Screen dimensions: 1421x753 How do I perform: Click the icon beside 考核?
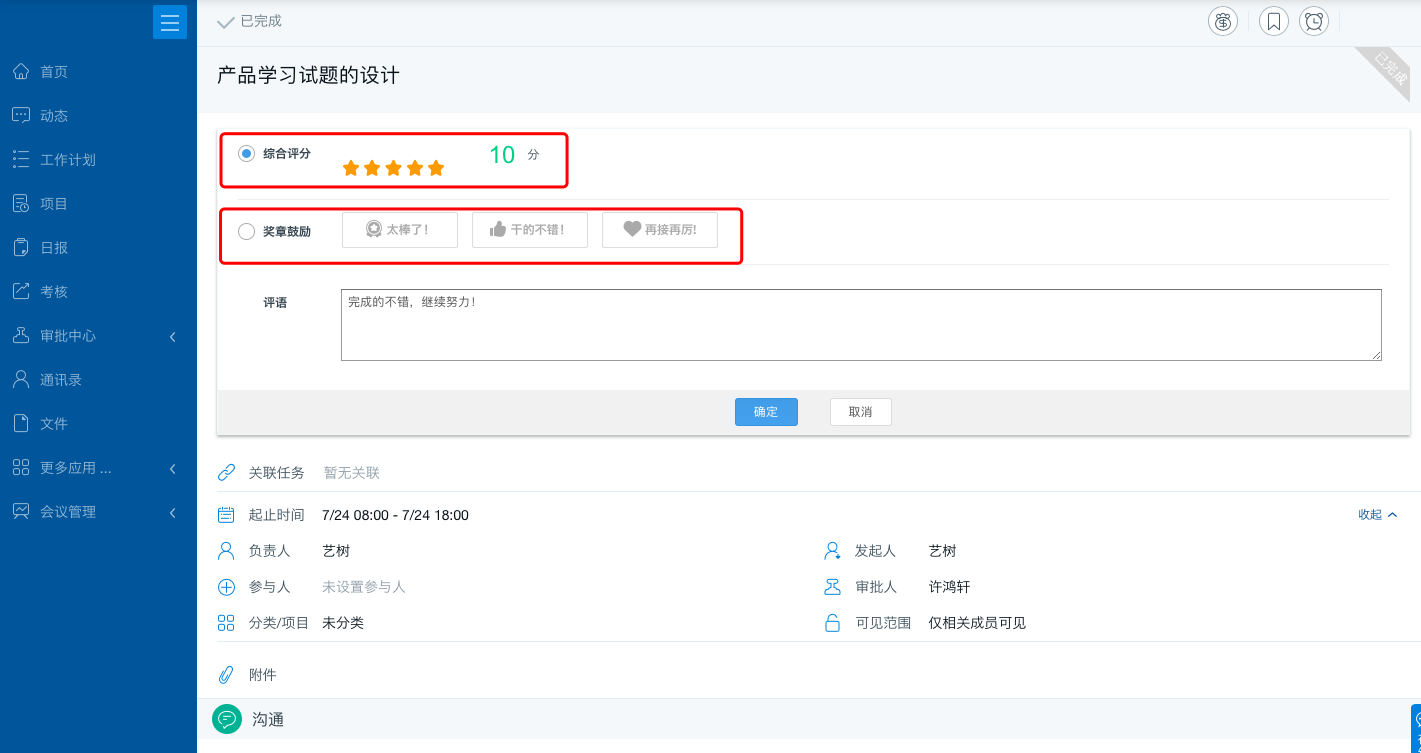(21, 291)
